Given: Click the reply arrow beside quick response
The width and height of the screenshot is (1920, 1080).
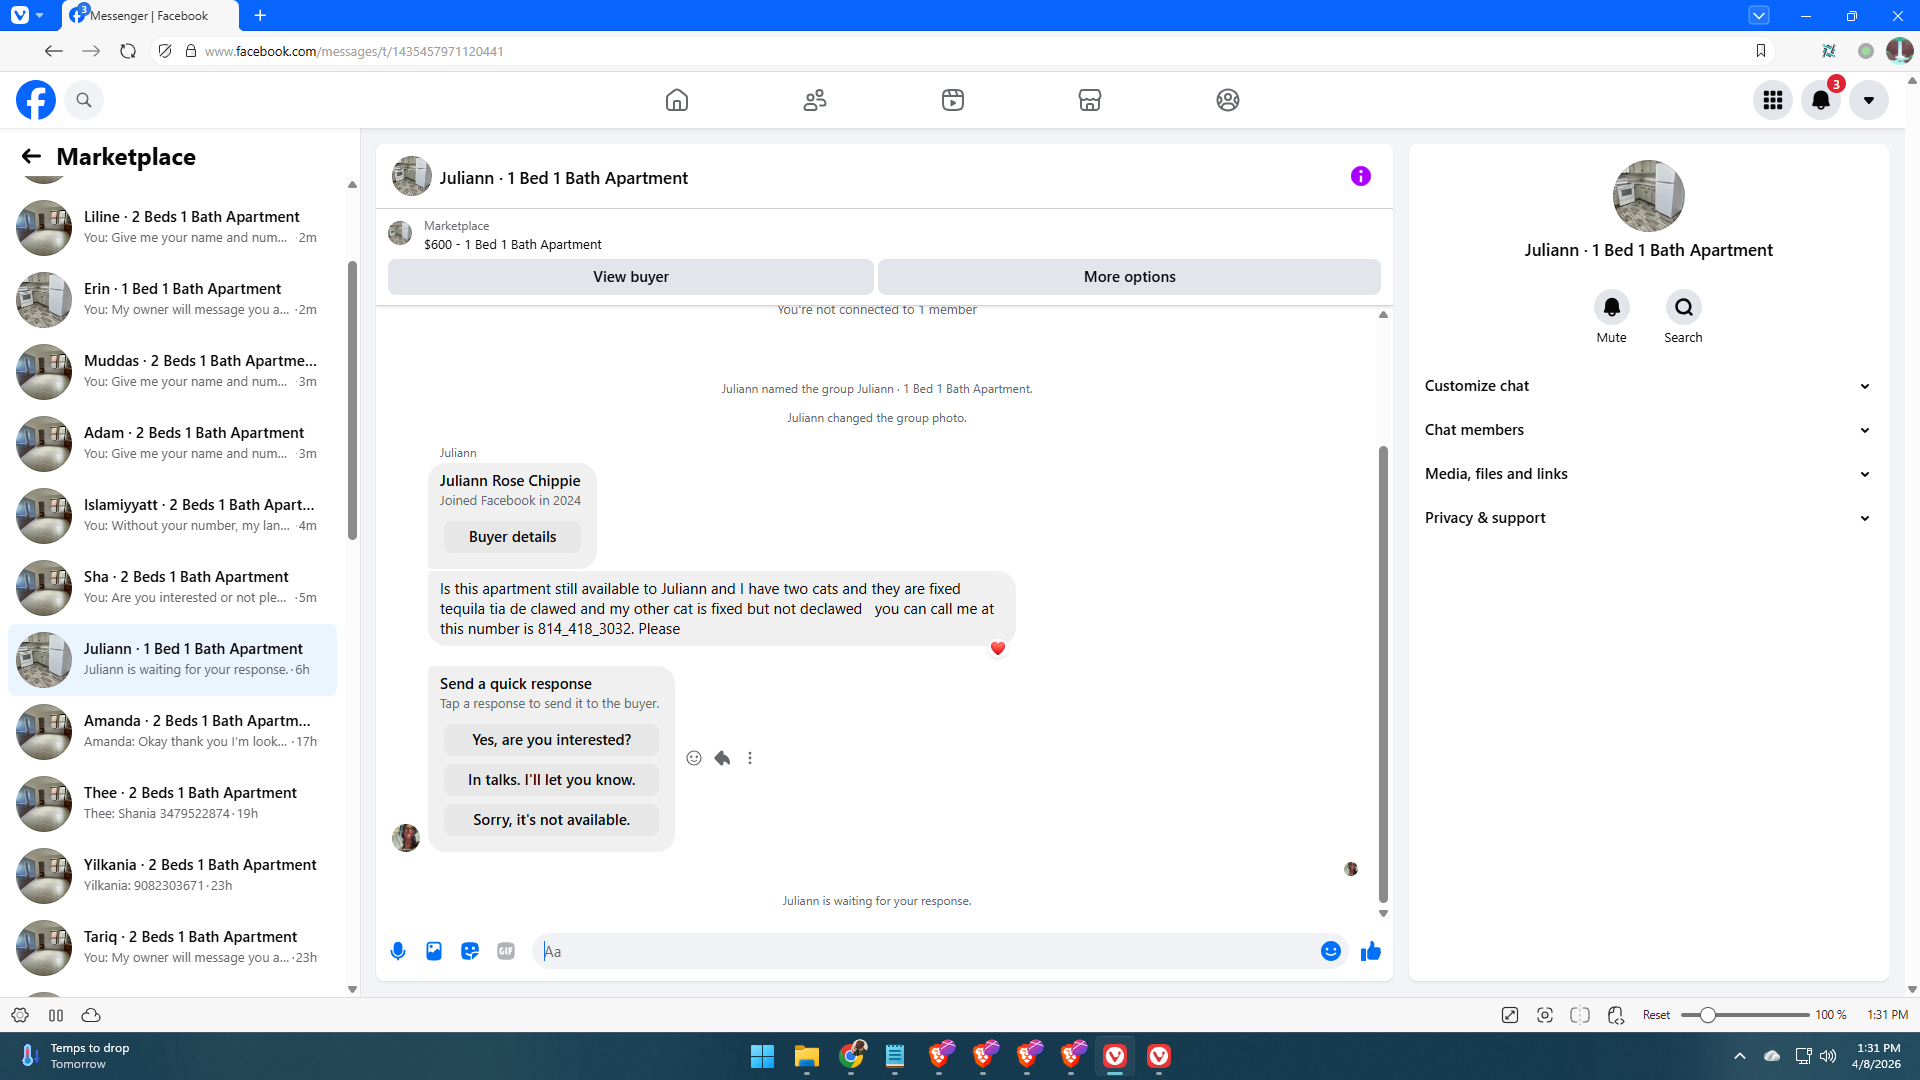Looking at the screenshot, I should point(722,758).
